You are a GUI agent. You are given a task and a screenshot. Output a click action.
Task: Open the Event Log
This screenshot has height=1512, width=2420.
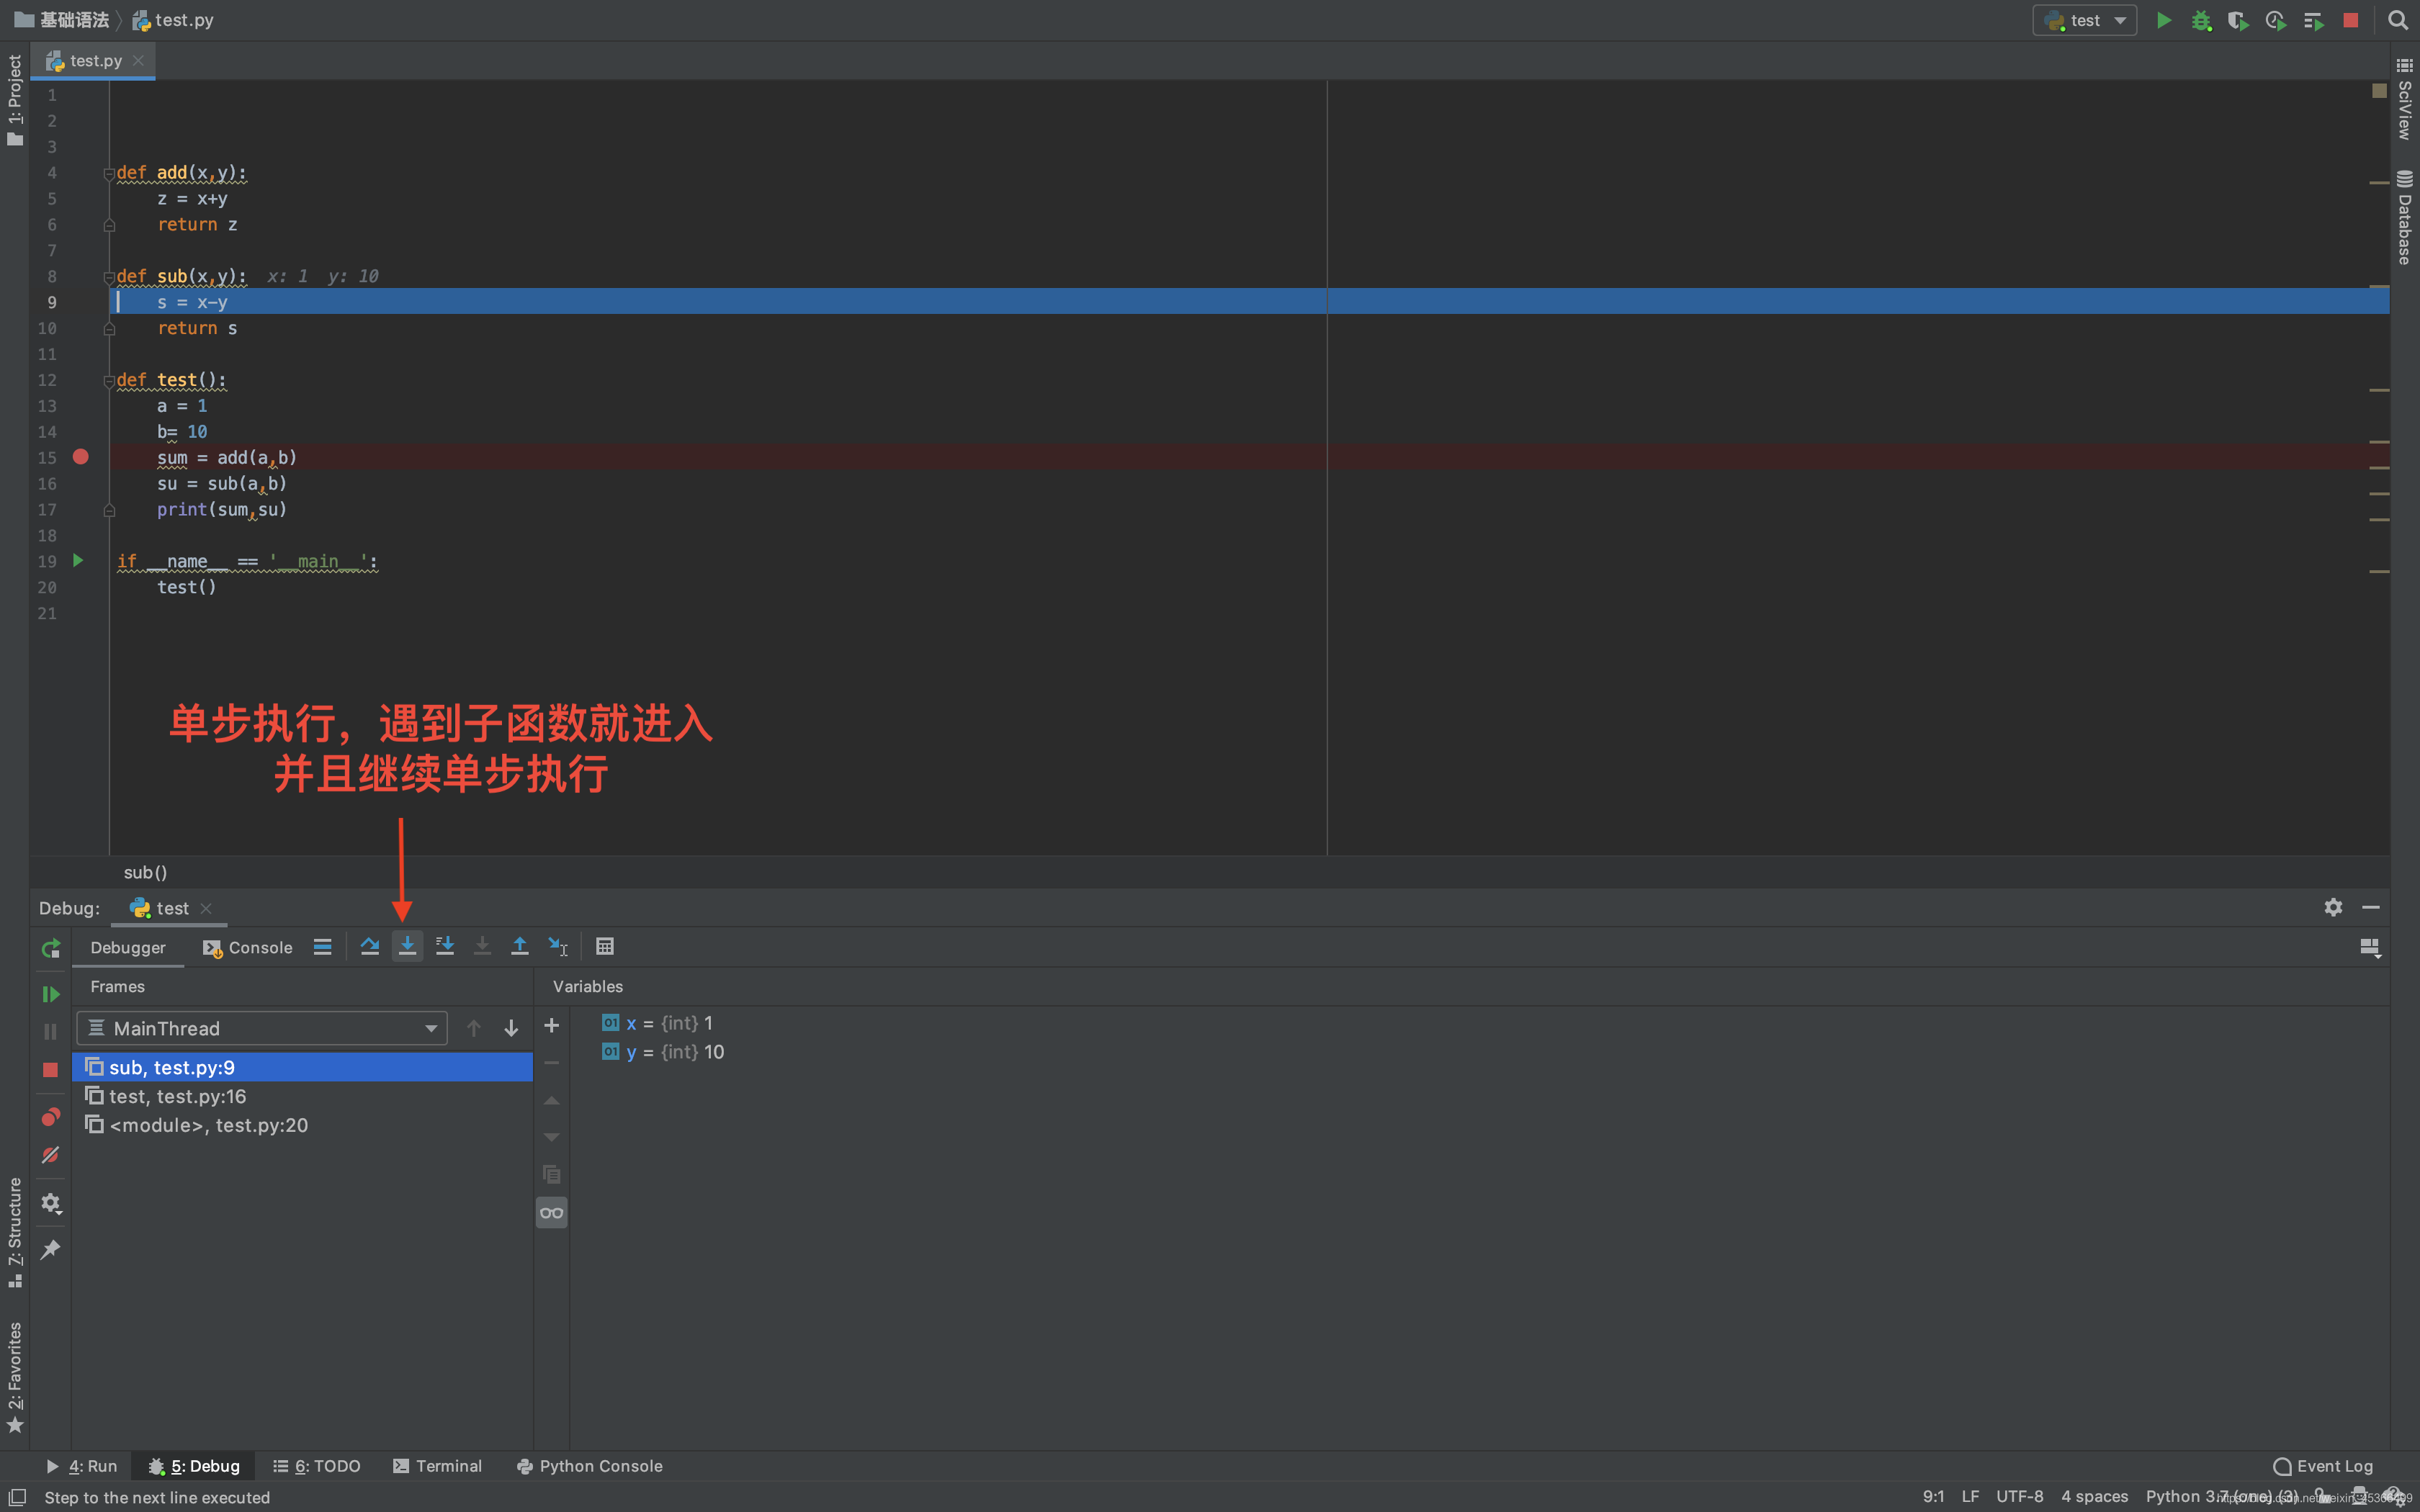(x=2323, y=1466)
